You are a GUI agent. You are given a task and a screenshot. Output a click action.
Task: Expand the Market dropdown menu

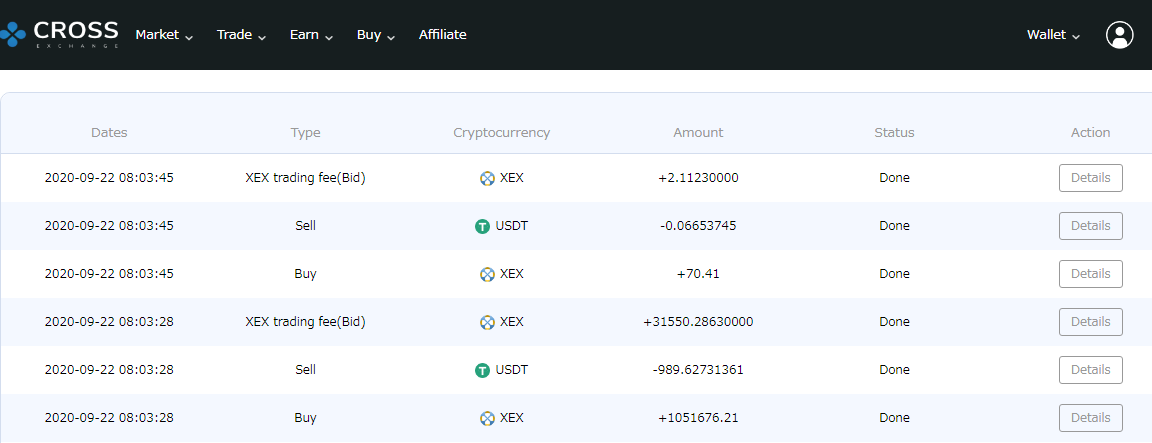click(x=165, y=35)
